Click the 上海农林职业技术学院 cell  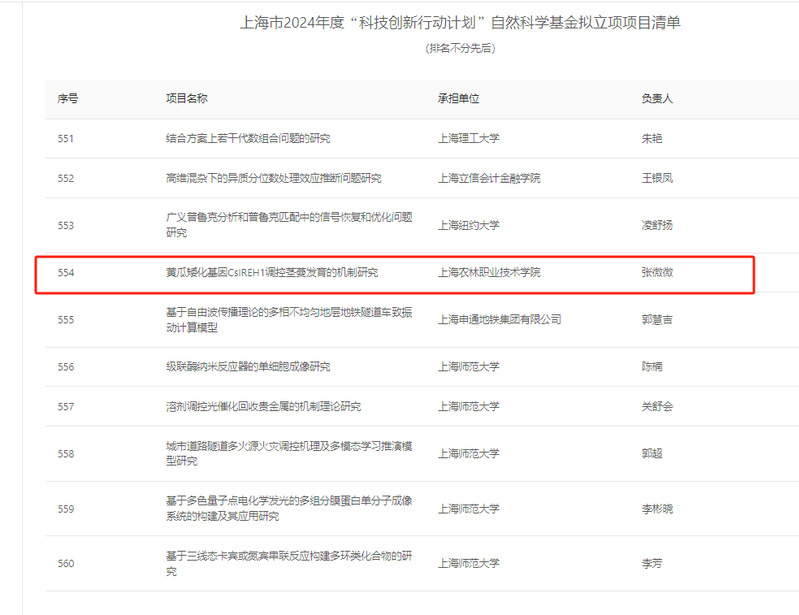coord(489,272)
